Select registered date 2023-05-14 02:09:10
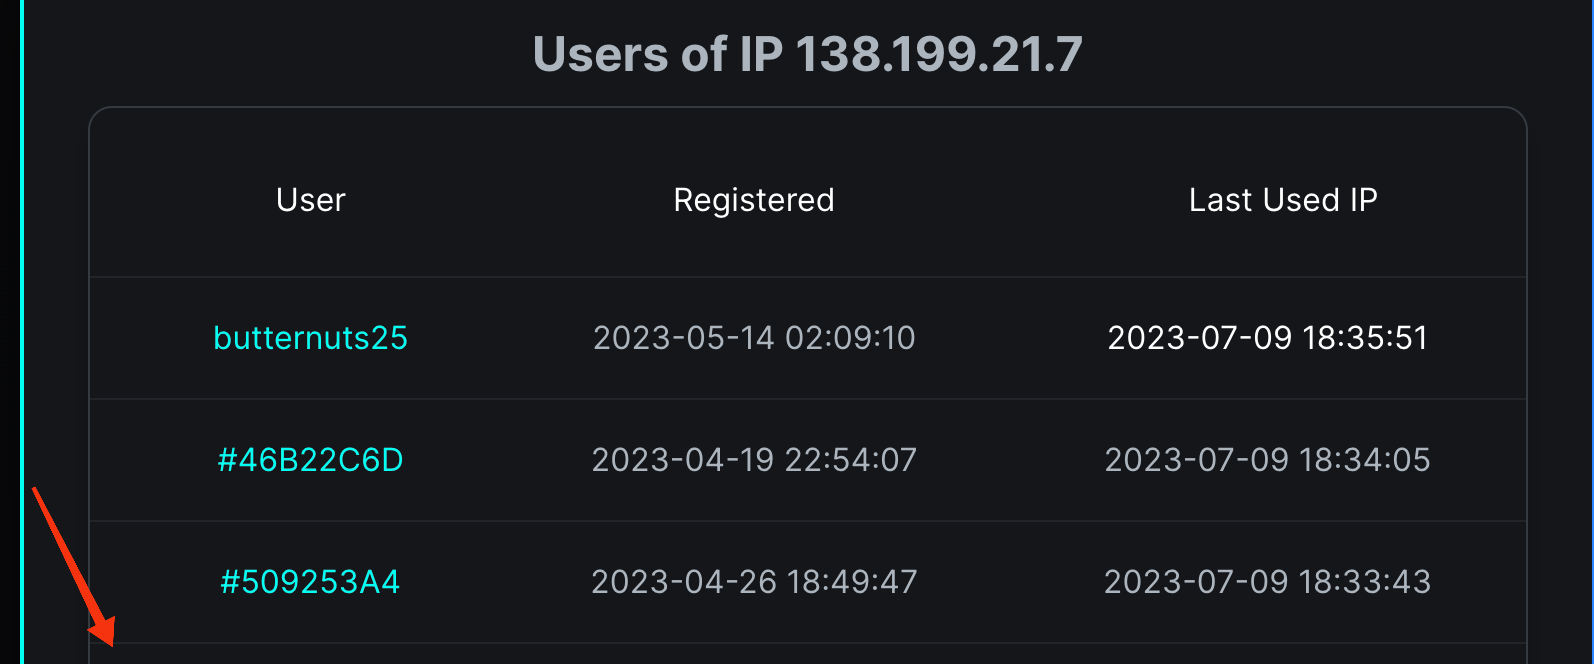This screenshot has height=664, width=1594. pos(754,338)
